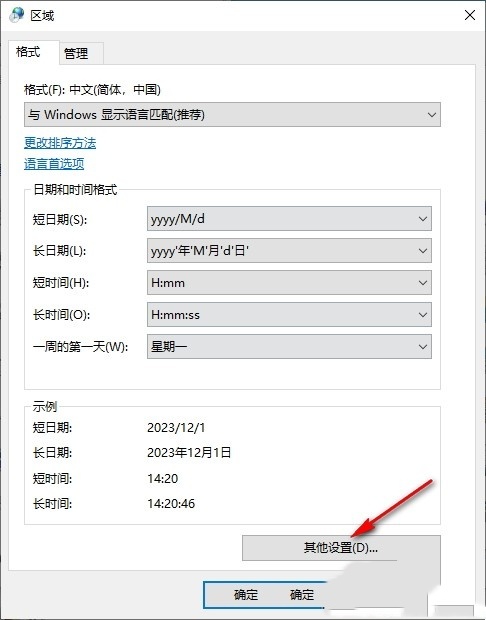This screenshot has height=620, width=486.
Task: Expand the 长日期 format dropdown arrow
Action: [x=422, y=251]
